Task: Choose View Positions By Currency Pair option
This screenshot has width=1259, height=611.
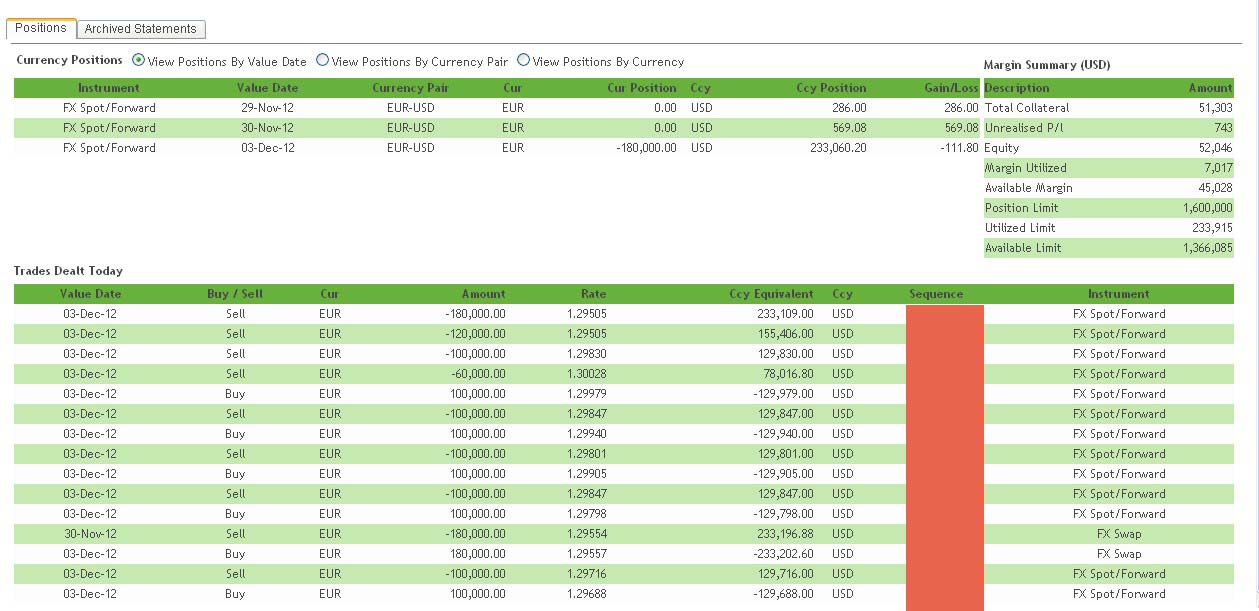Action: (323, 60)
